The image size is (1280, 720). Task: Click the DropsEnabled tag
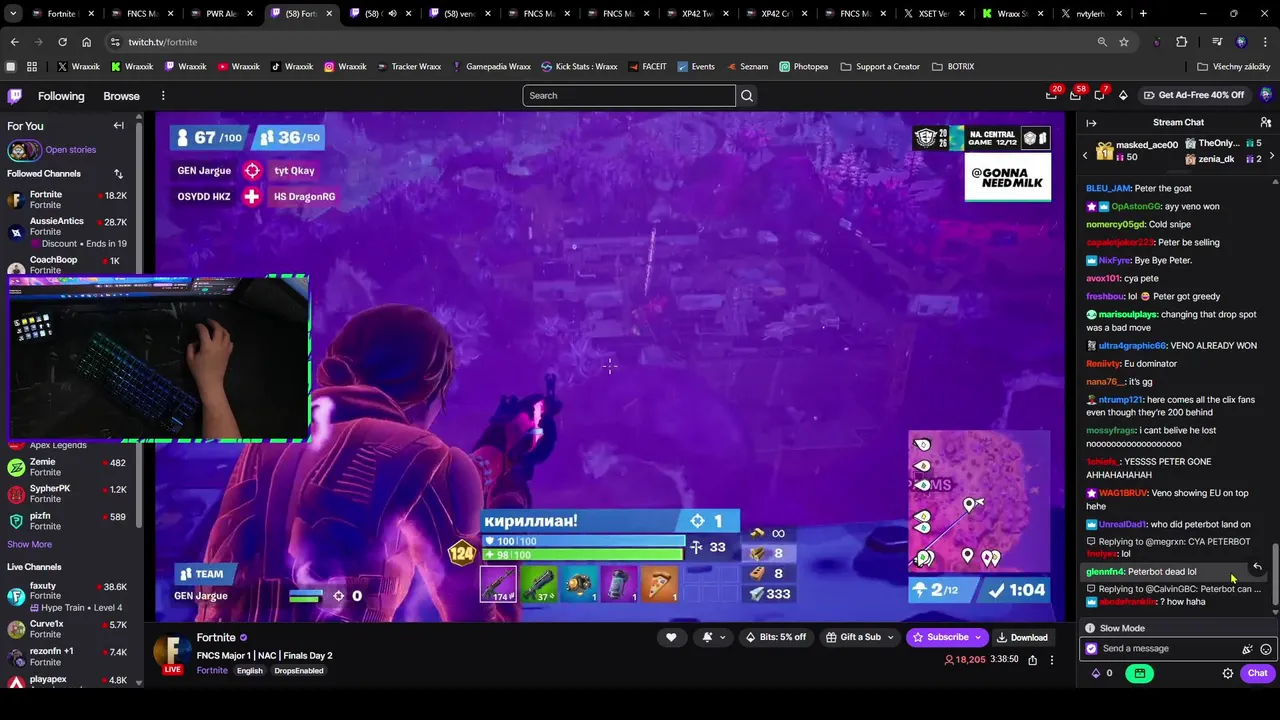click(x=298, y=671)
